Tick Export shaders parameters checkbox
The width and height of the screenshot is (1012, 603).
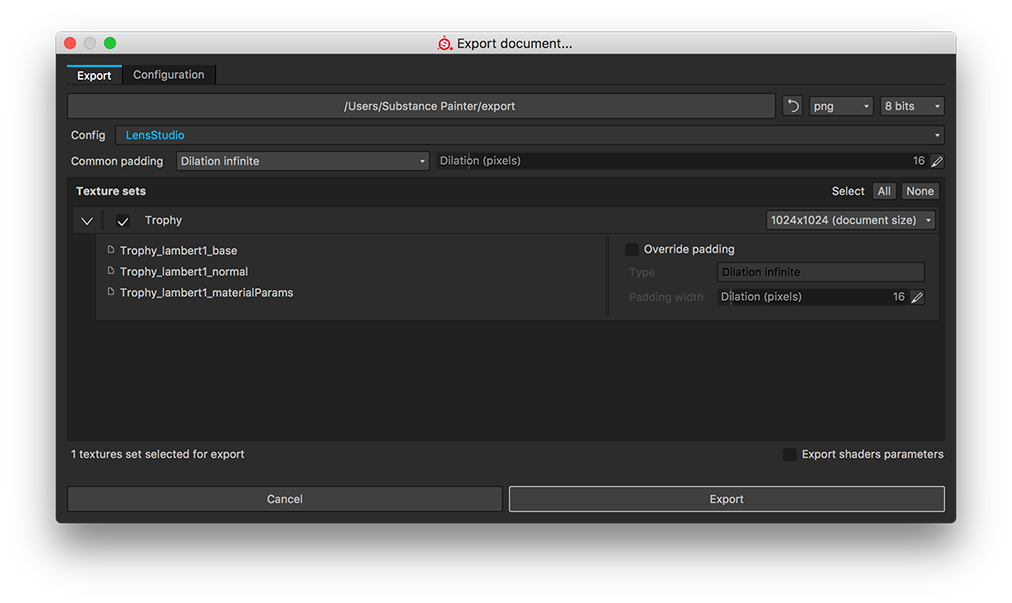[x=790, y=454]
